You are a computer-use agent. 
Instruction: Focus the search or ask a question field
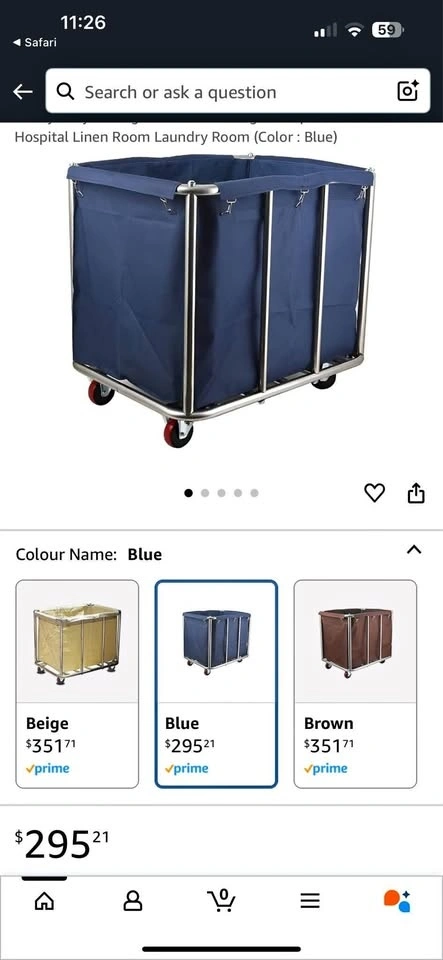238,91
